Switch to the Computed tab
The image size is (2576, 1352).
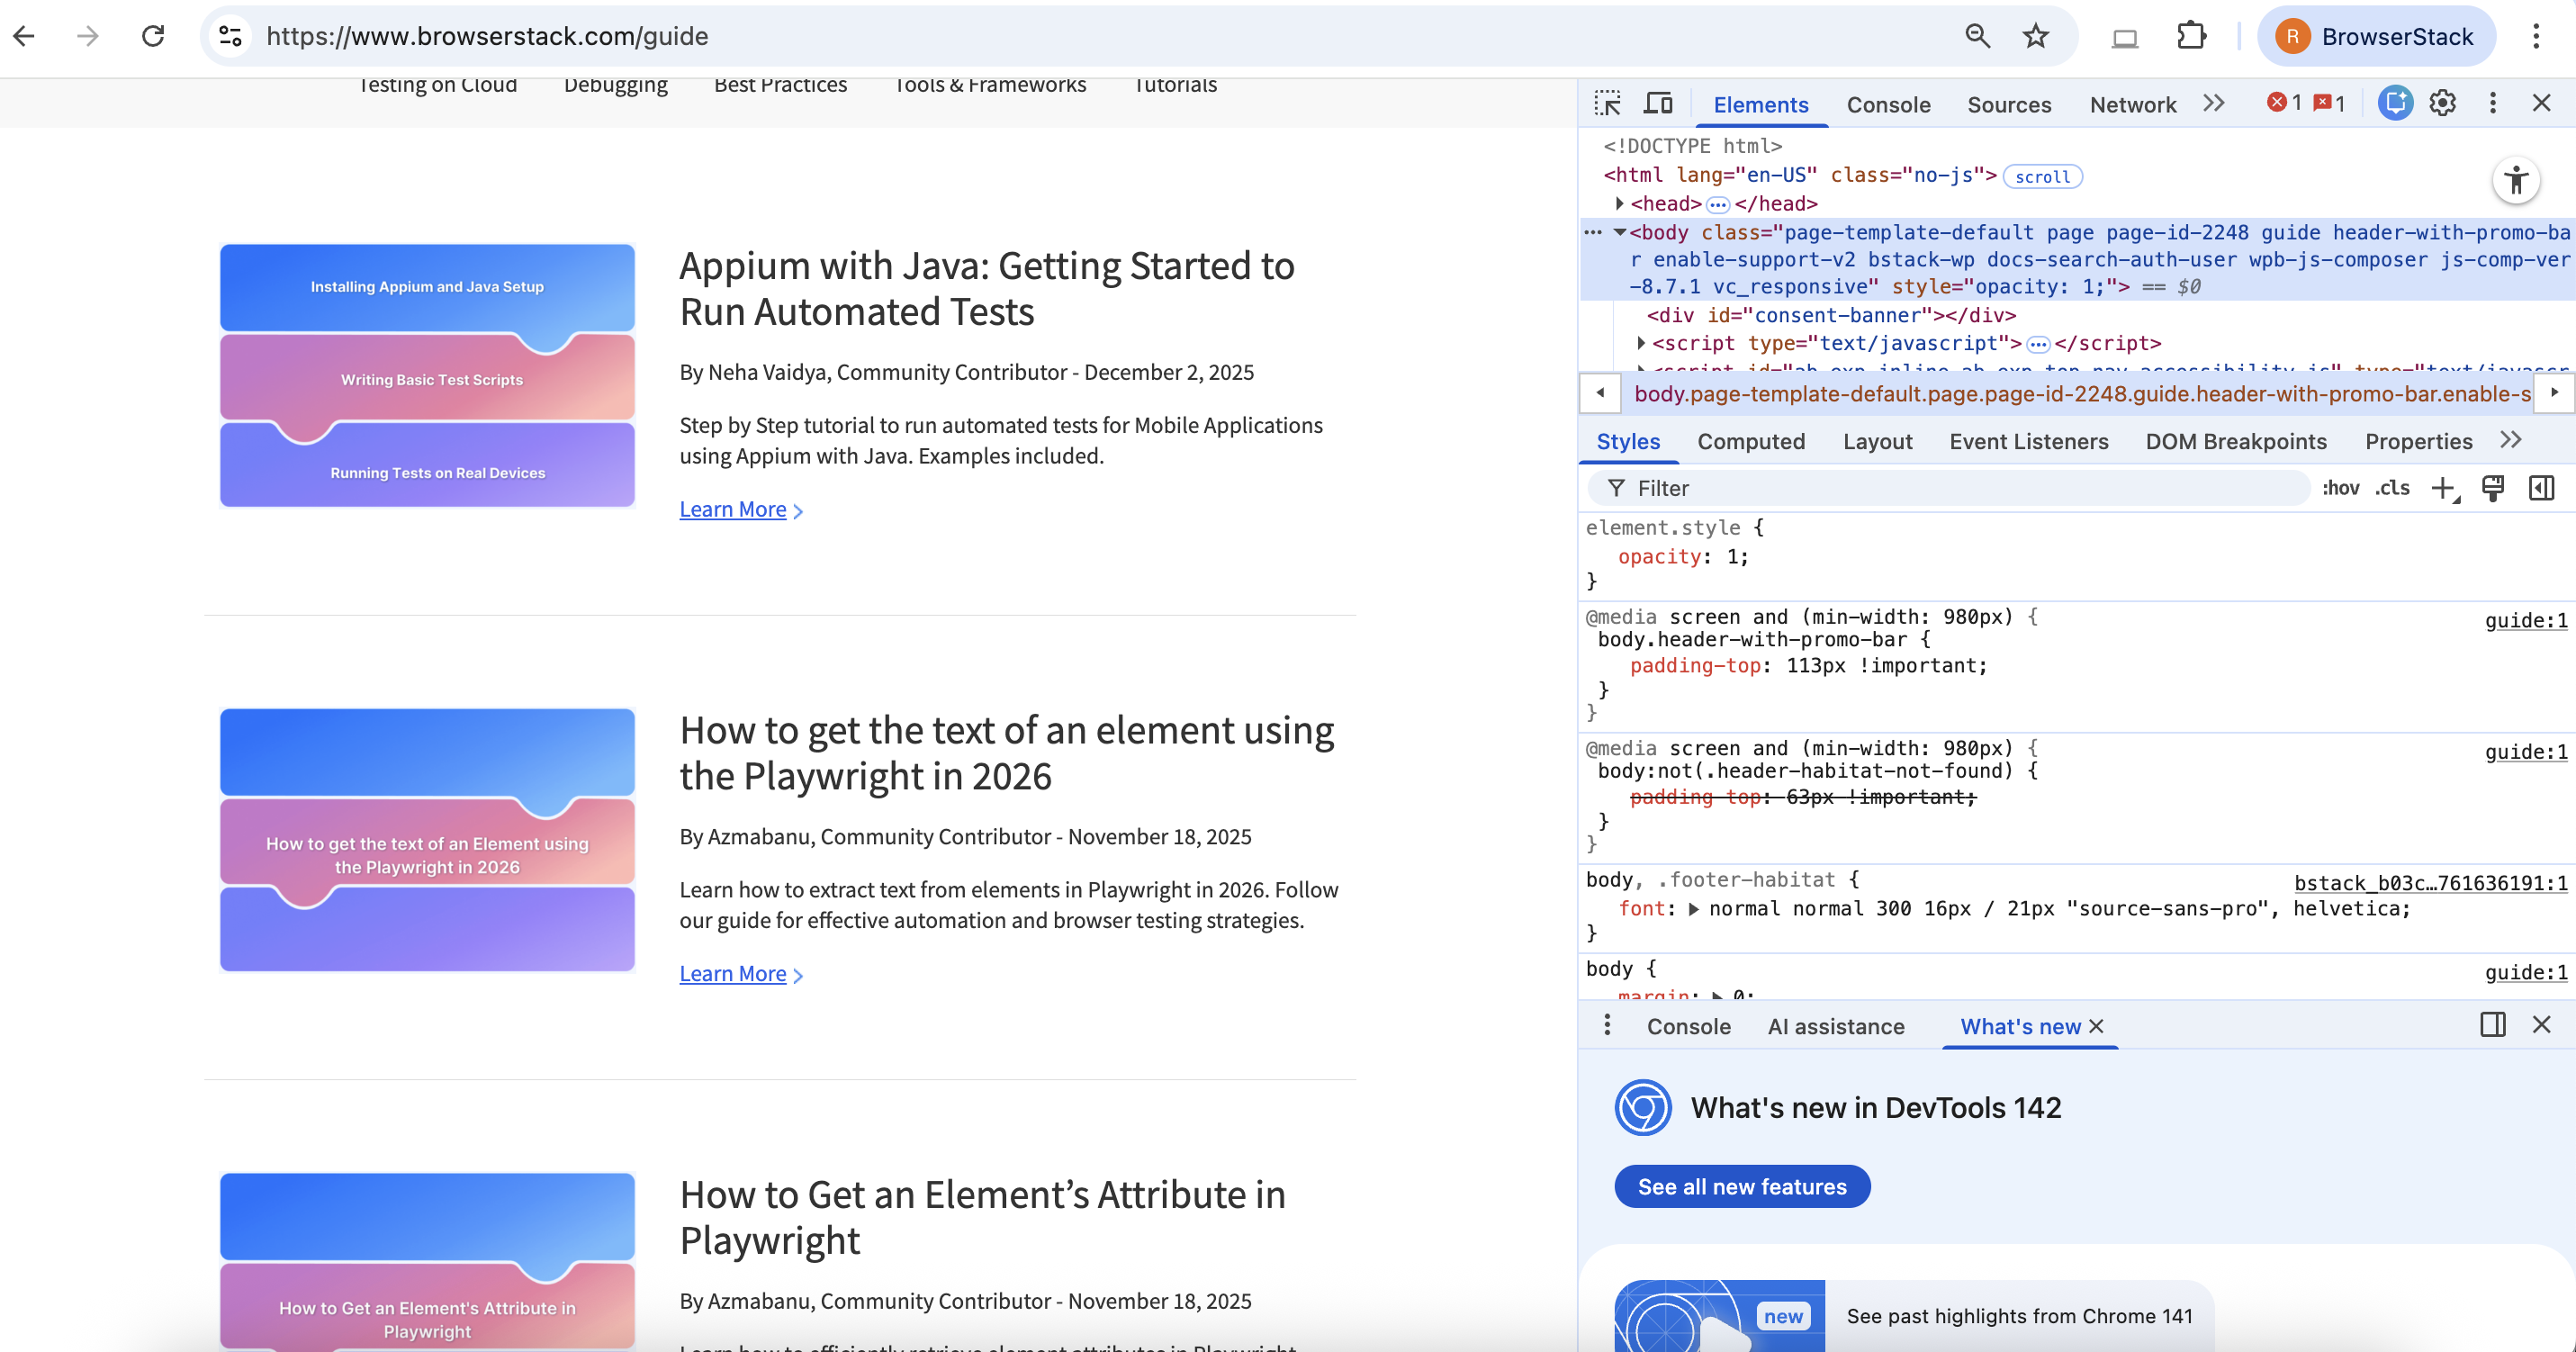pos(1751,441)
